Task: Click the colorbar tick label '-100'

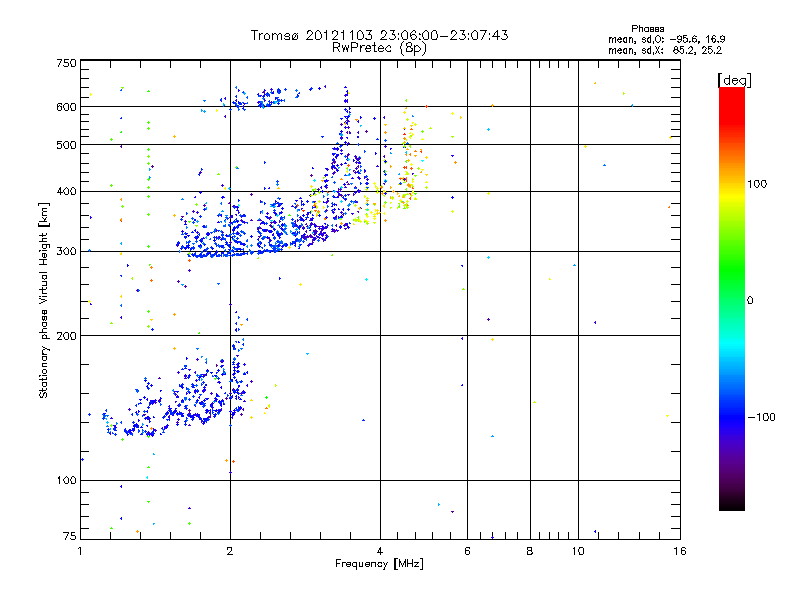Action: click(762, 417)
